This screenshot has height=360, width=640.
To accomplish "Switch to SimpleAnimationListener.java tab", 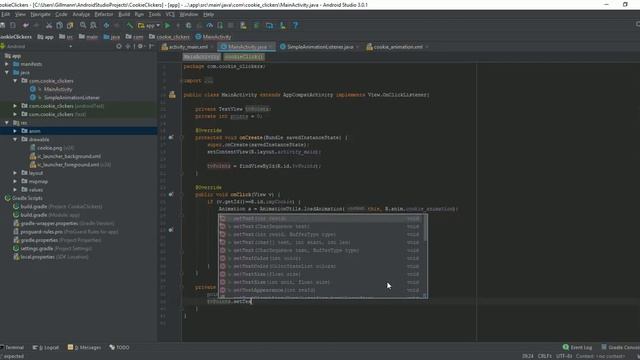I will 320,47.
